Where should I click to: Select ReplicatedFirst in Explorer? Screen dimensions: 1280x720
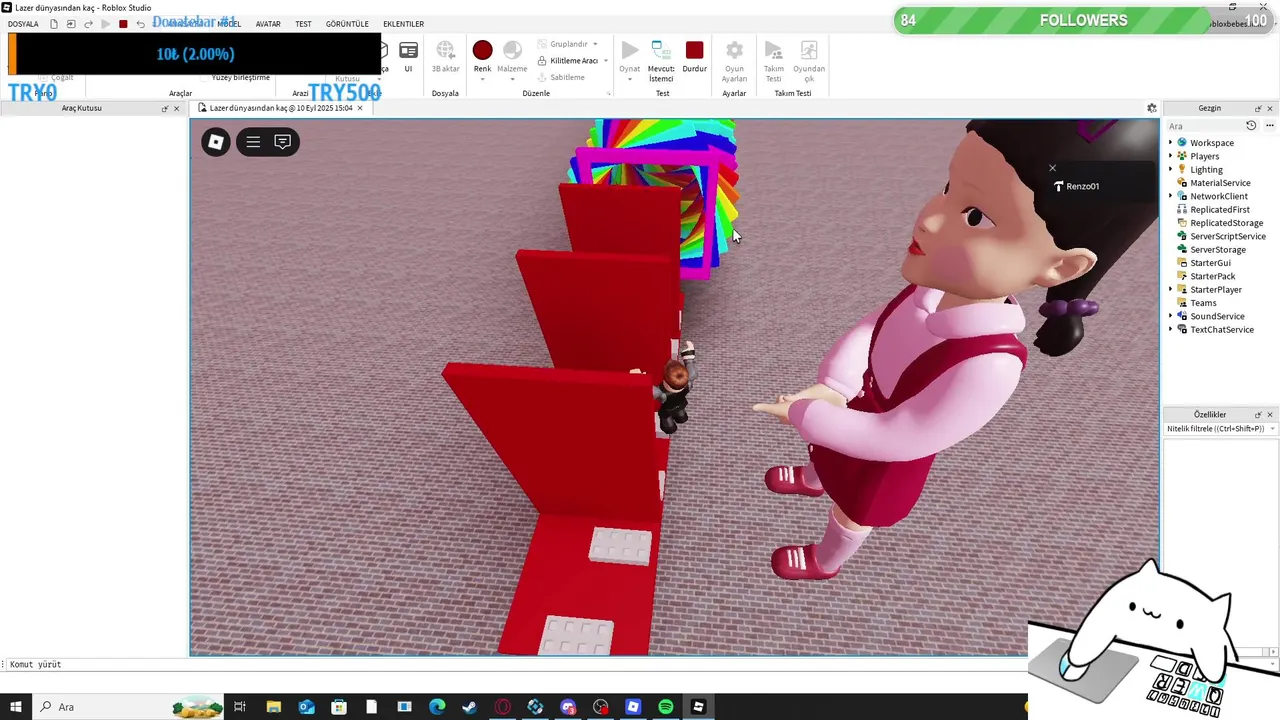click(1219, 210)
